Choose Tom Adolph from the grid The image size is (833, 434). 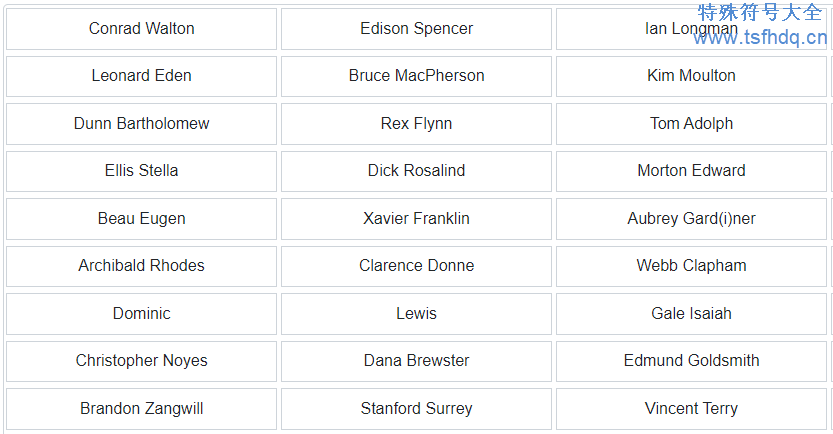tap(691, 124)
